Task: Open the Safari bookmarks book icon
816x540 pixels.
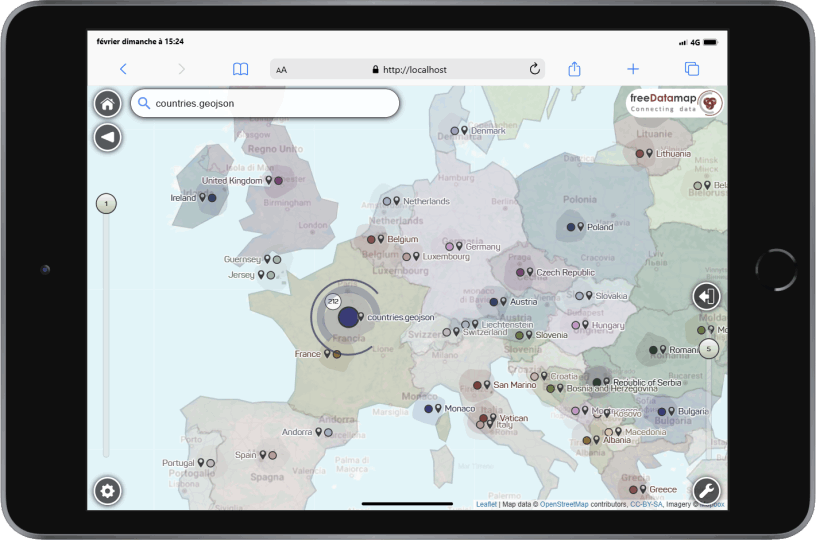Action: click(x=240, y=69)
